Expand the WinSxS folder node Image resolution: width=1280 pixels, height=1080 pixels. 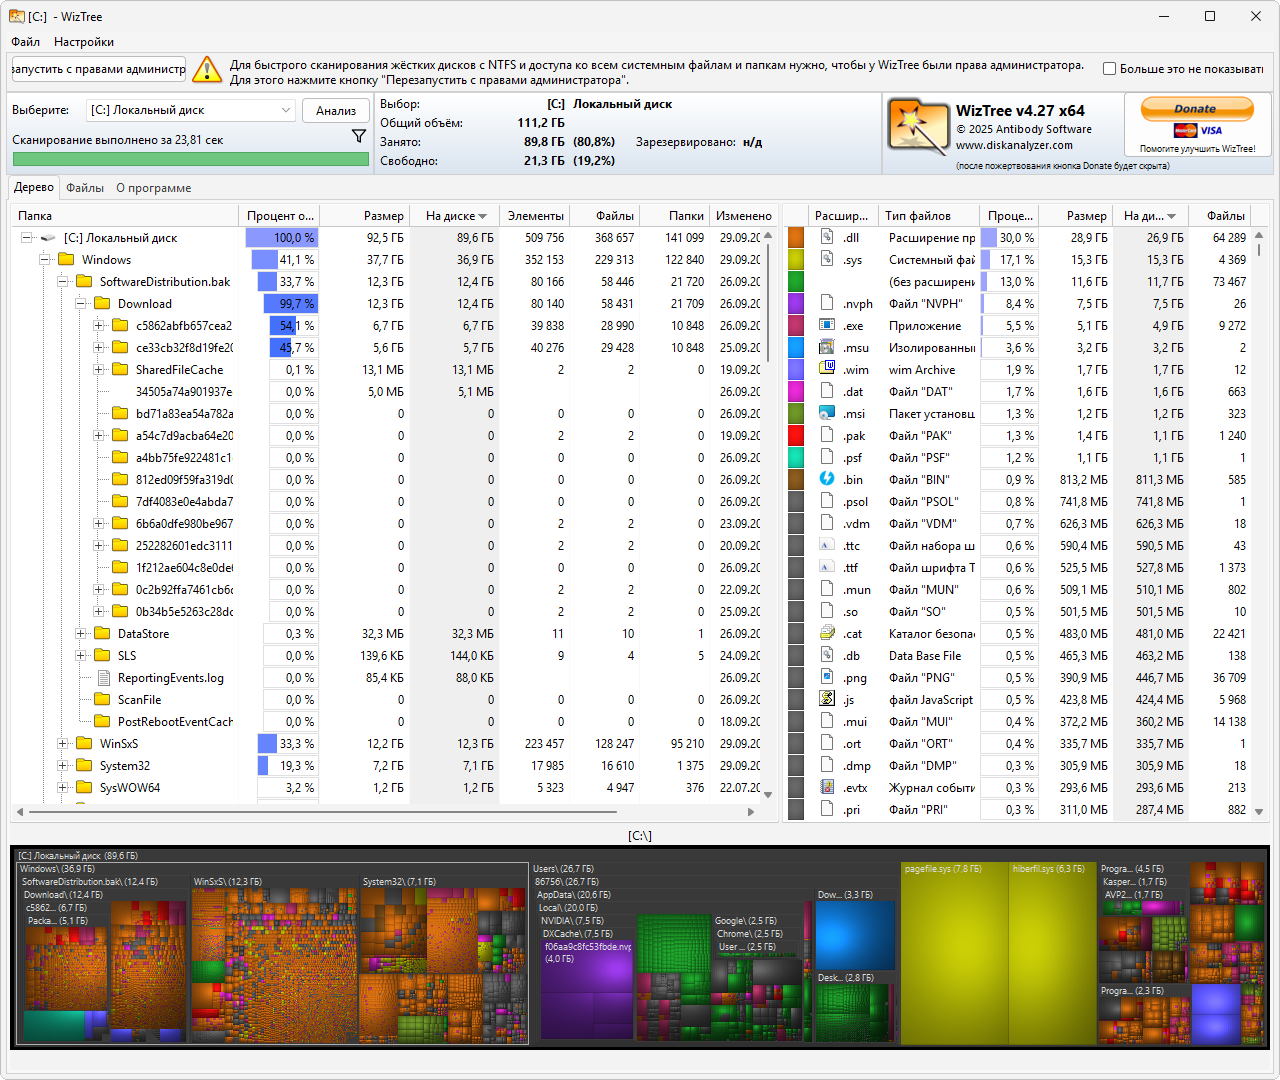click(x=62, y=744)
